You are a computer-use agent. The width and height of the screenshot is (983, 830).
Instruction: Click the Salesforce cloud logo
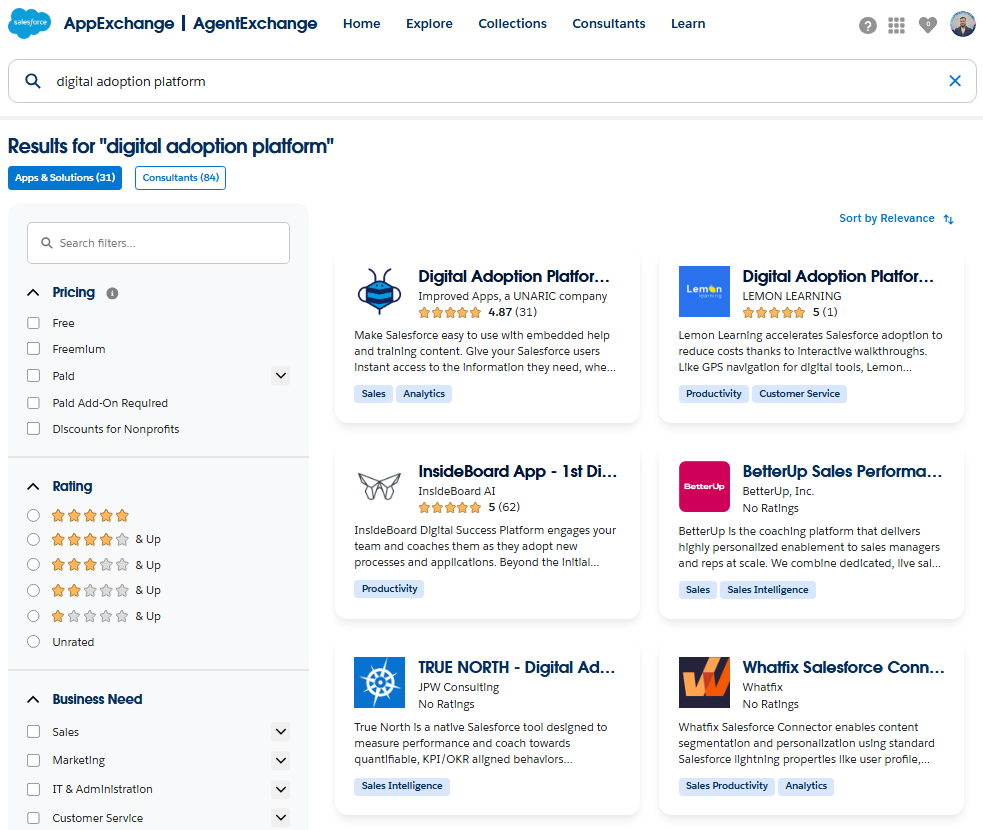click(29, 23)
